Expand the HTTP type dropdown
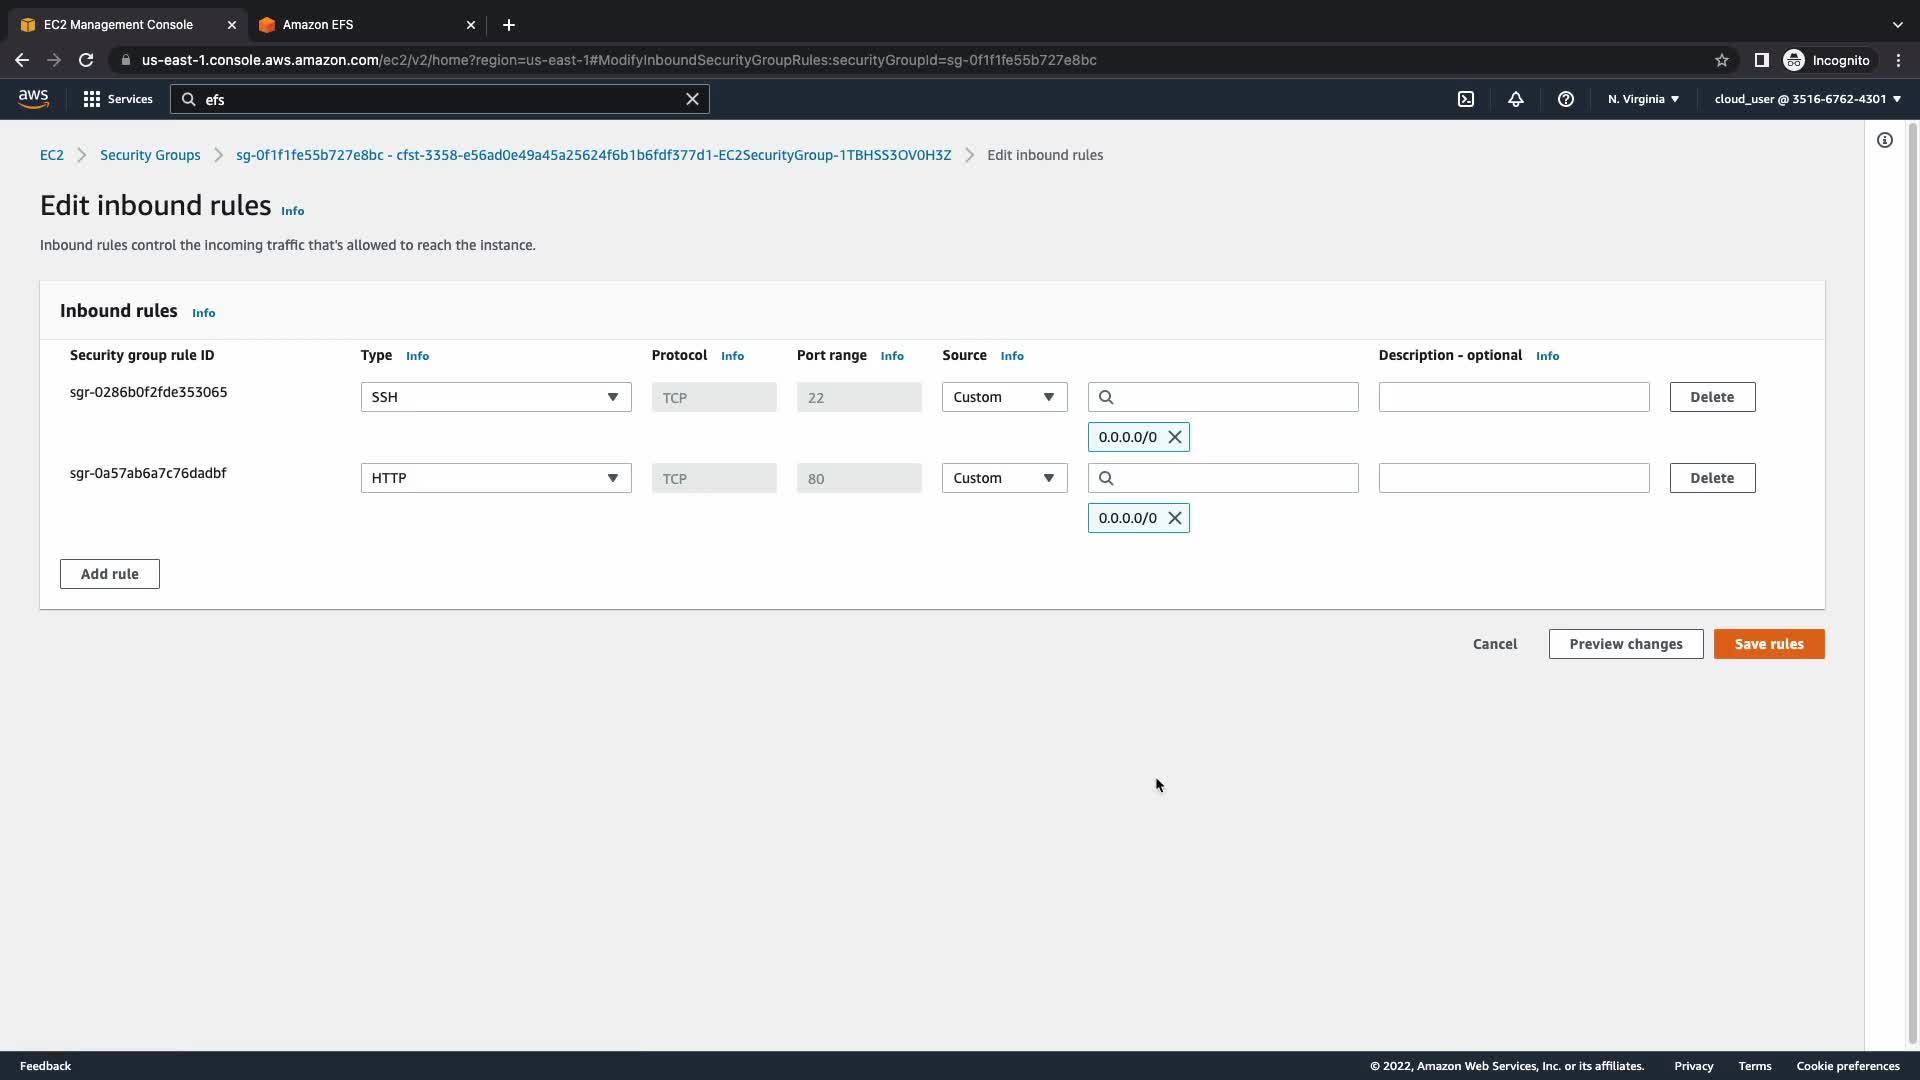This screenshot has height=1080, width=1920. 495,478
